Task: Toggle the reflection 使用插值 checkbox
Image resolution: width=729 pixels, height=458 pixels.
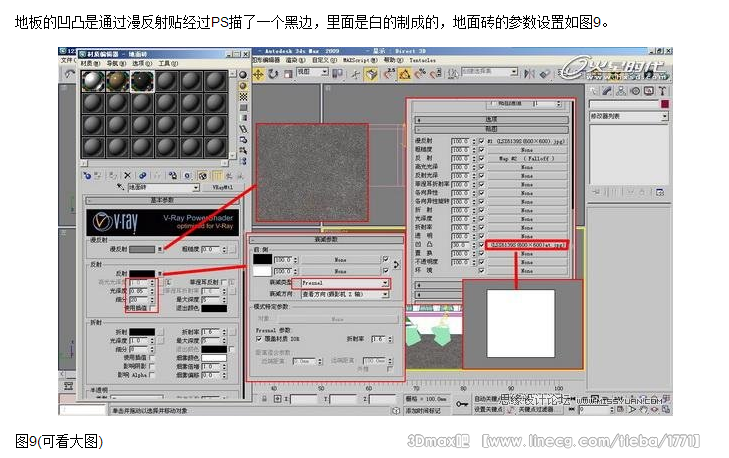Action: 153,308
